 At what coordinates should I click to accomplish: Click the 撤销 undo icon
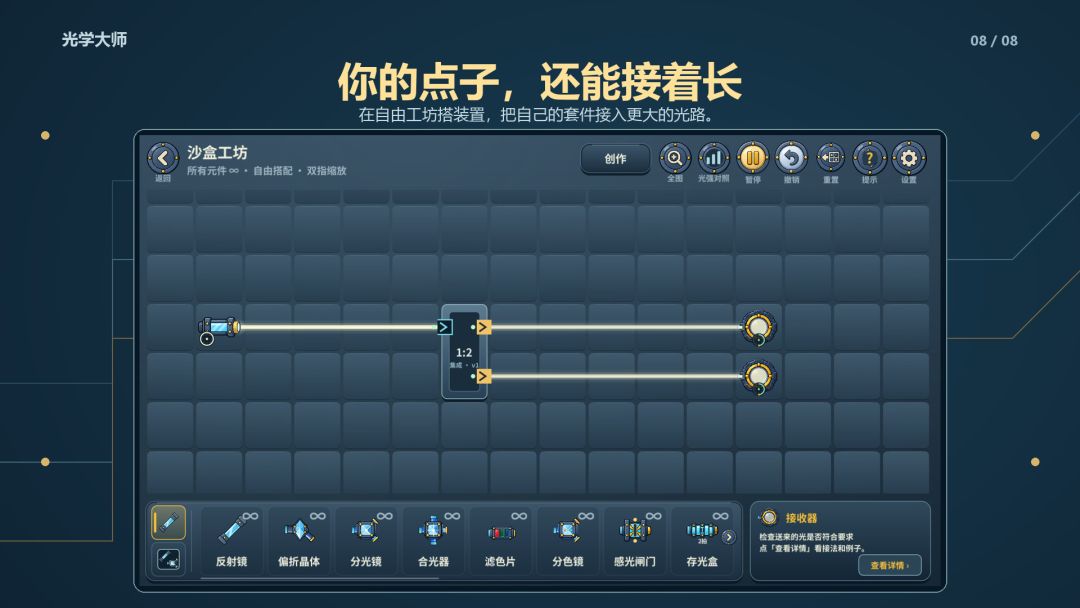[x=791, y=158]
